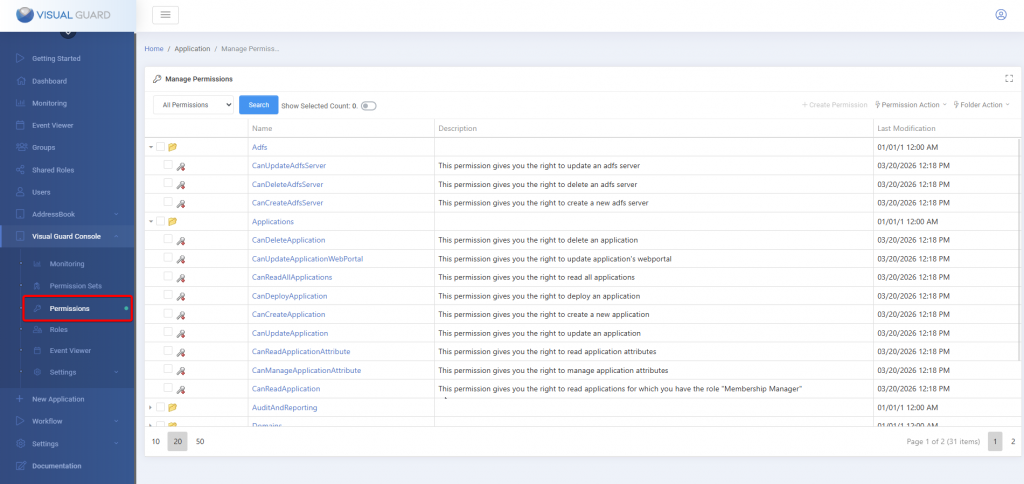Set page size to 50 items
Image resolution: width=1024 pixels, height=484 pixels.
[x=200, y=441]
